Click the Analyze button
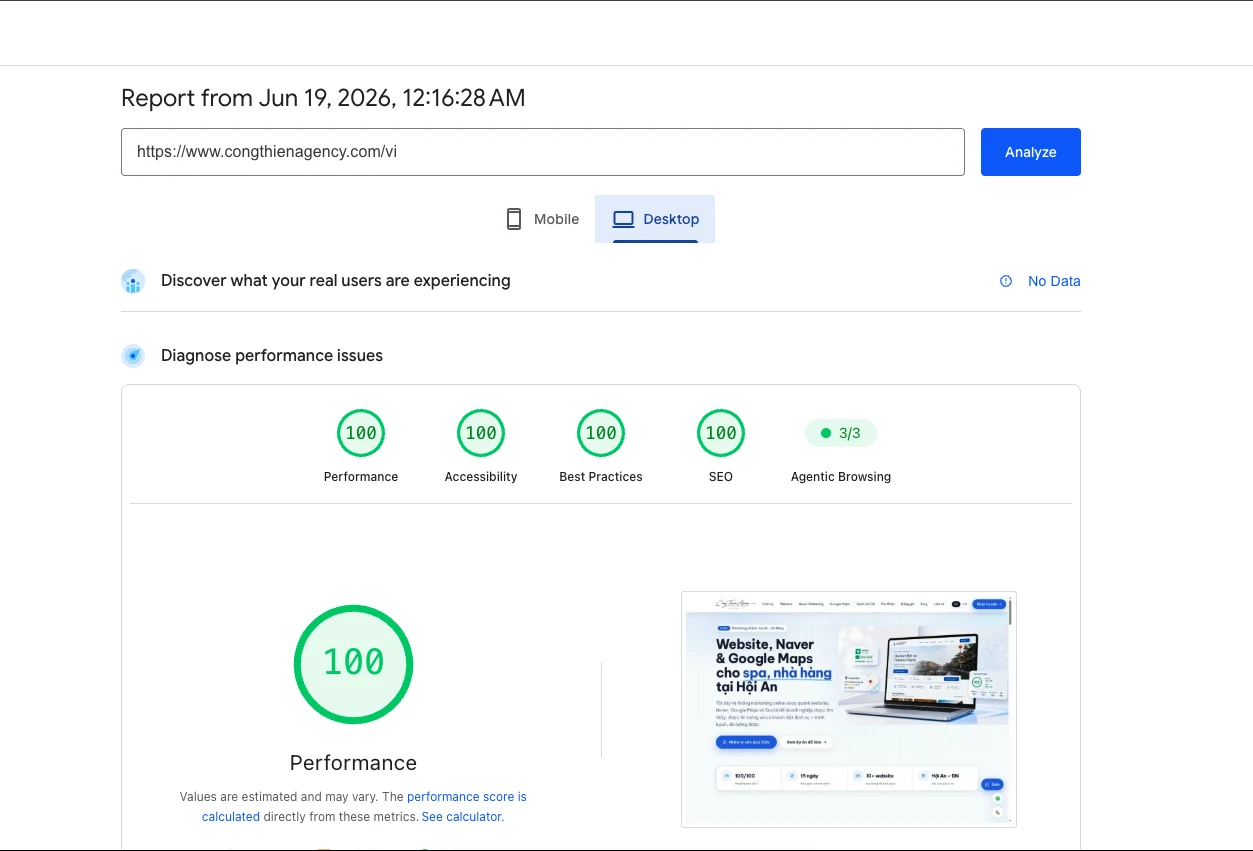 [1030, 152]
